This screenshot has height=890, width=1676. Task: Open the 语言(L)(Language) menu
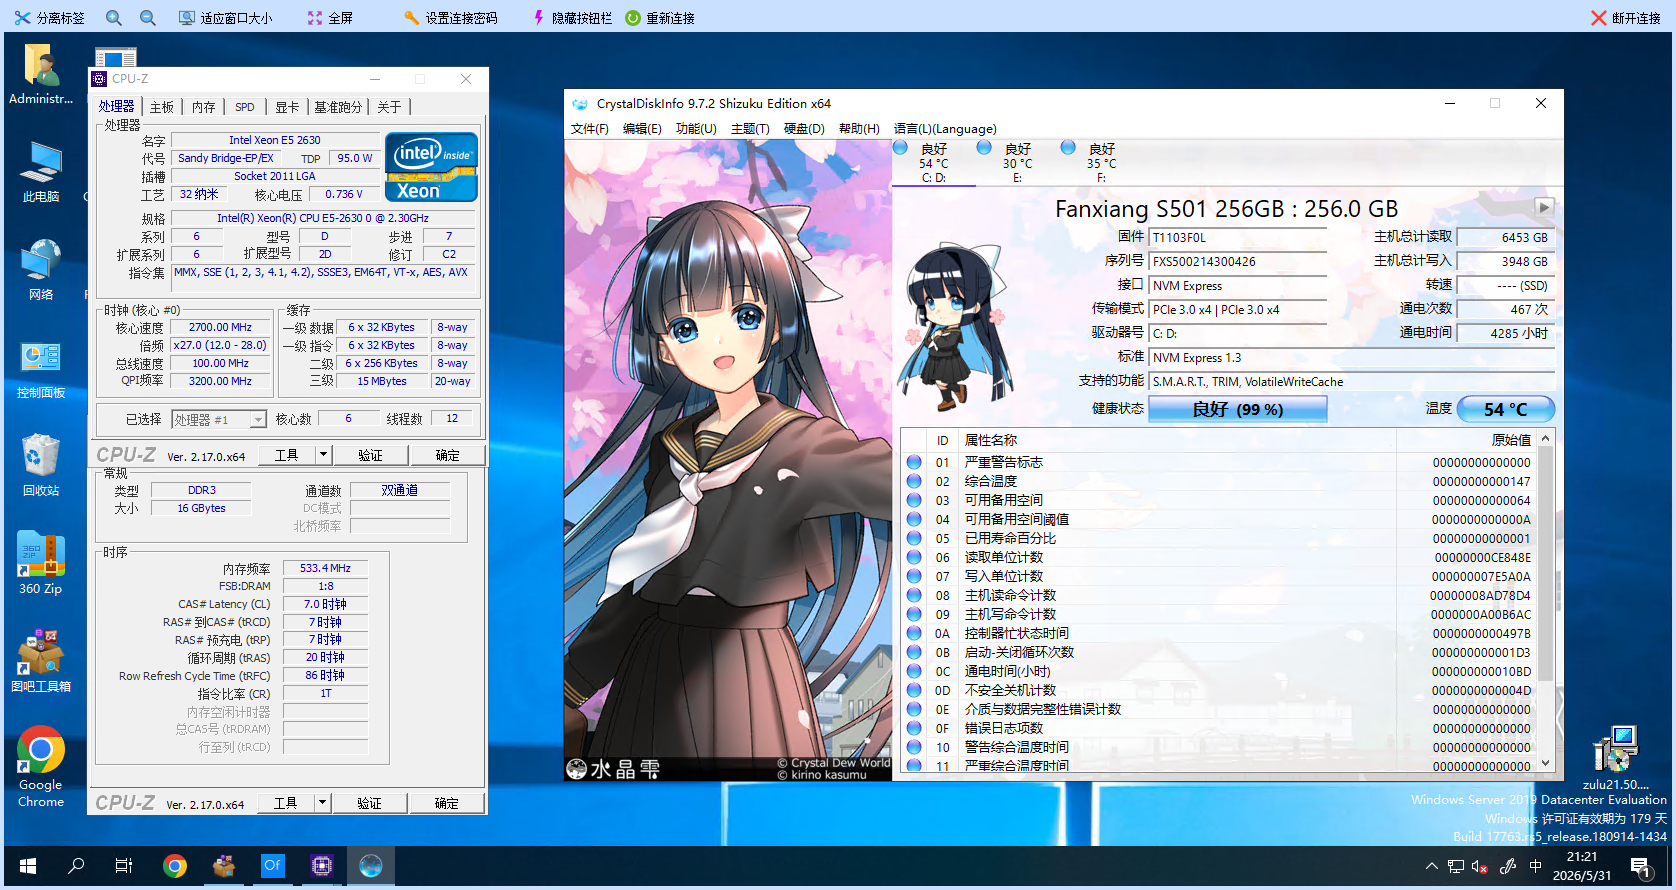945,129
